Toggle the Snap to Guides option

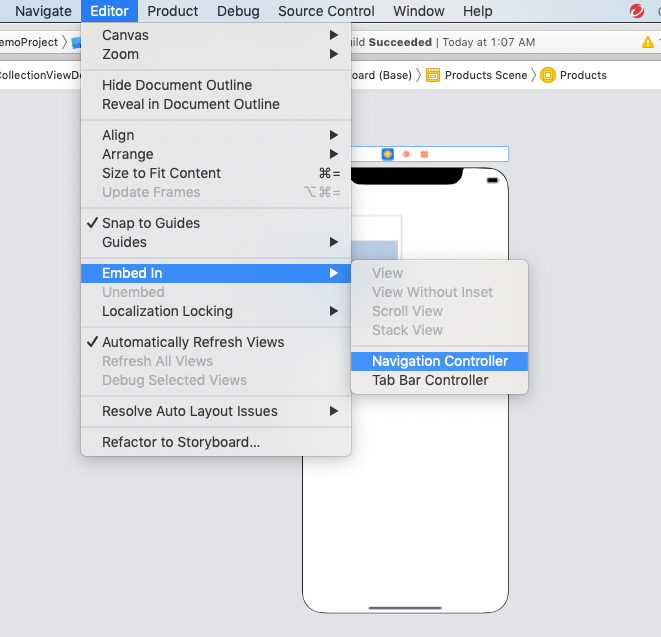[x=216, y=223]
